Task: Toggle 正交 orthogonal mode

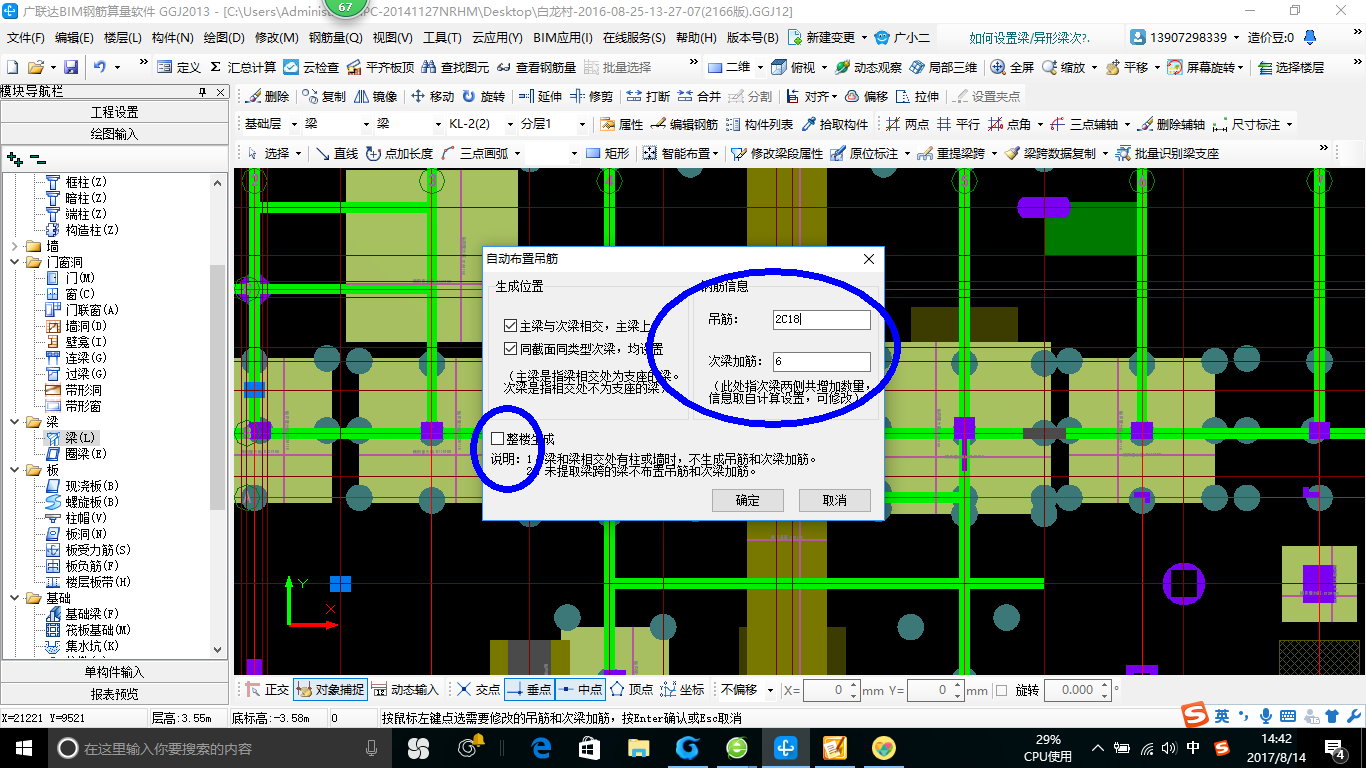Action: [266, 689]
